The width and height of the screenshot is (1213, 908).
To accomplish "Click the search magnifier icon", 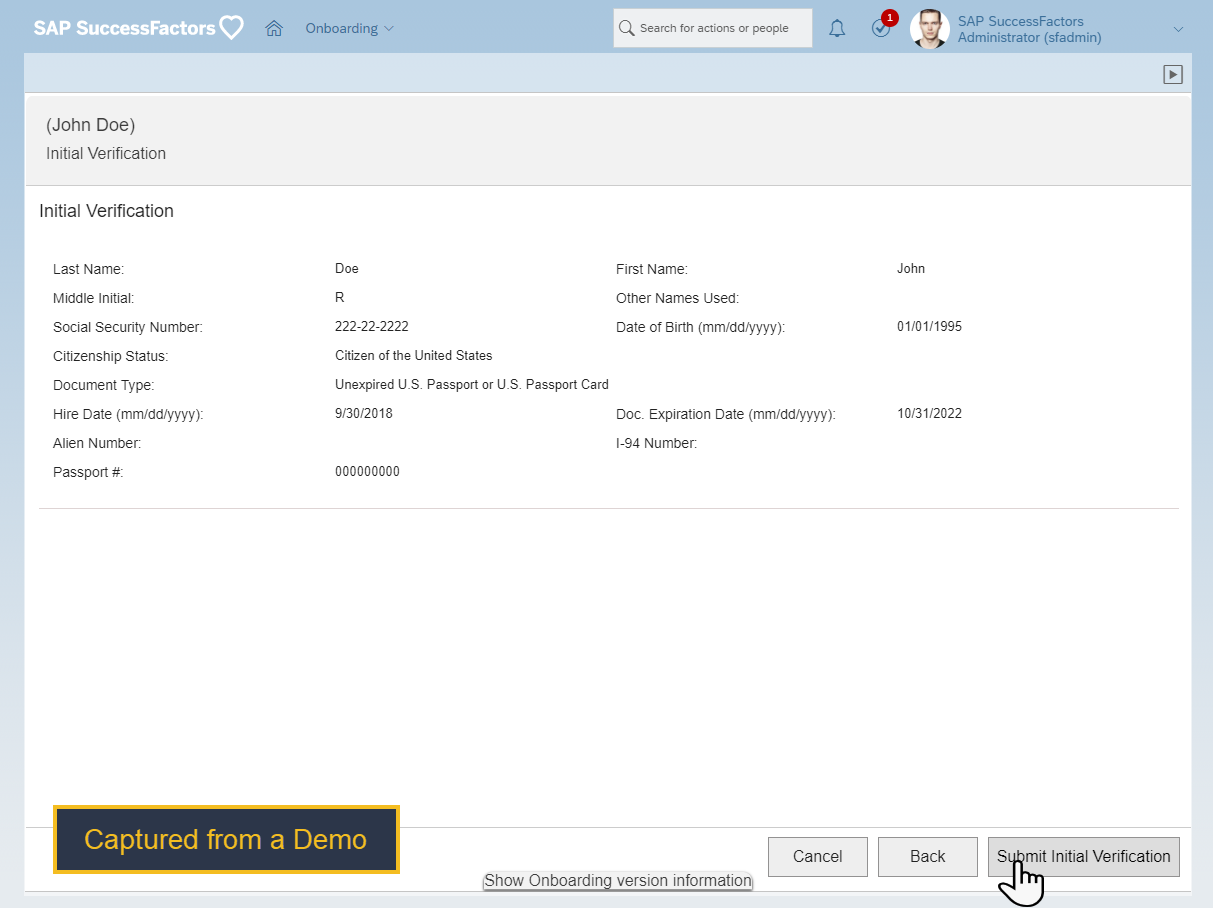I will pyautogui.click(x=627, y=28).
